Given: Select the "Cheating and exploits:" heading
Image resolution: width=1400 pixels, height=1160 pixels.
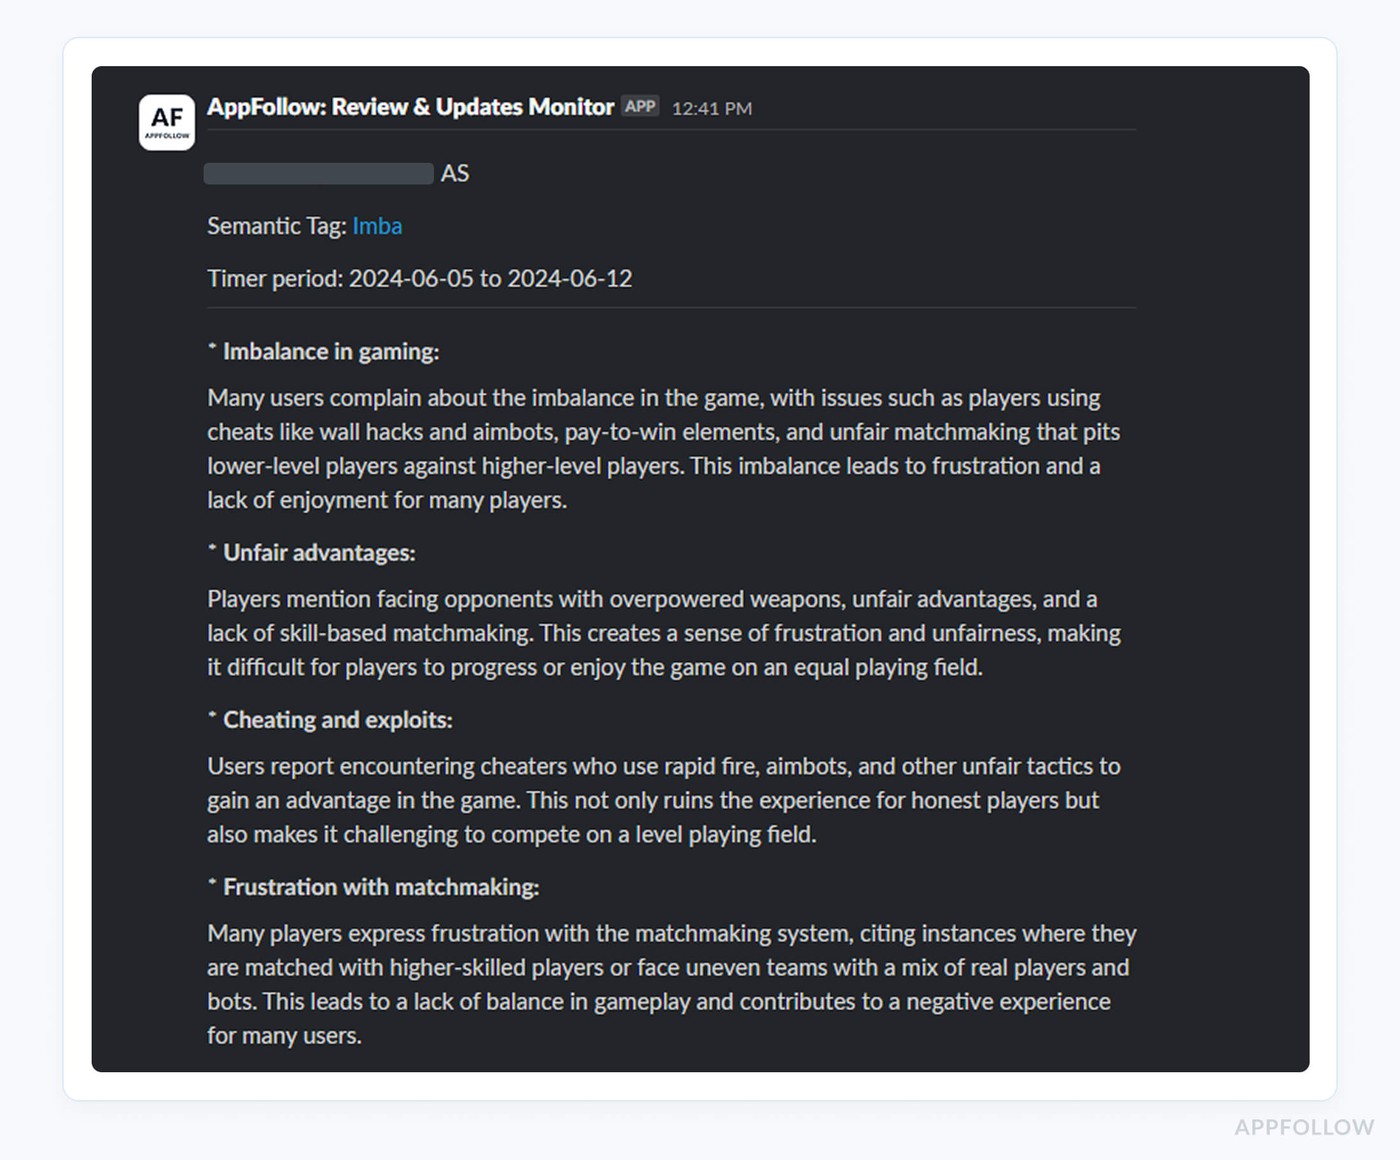Looking at the screenshot, I should pyautogui.click(x=337, y=720).
